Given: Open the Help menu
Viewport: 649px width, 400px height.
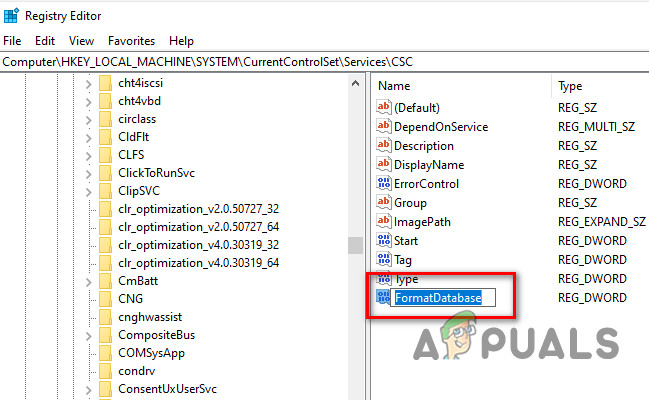Looking at the screenshot, I should pos(181,41).
